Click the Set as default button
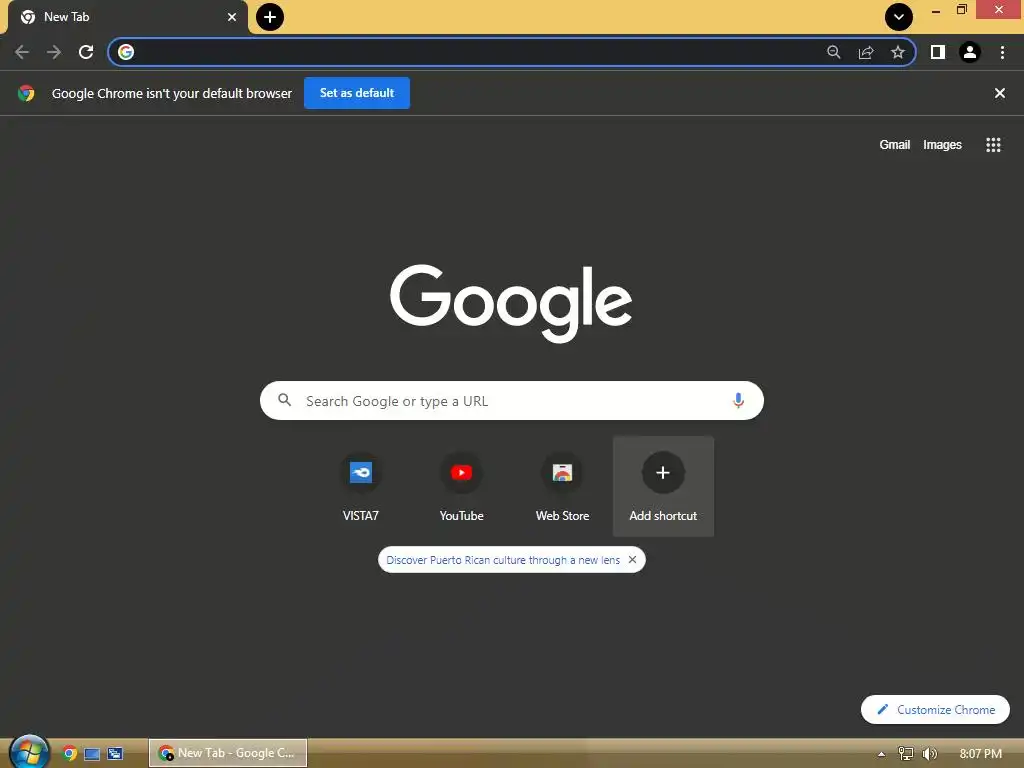 click(357, 93)
